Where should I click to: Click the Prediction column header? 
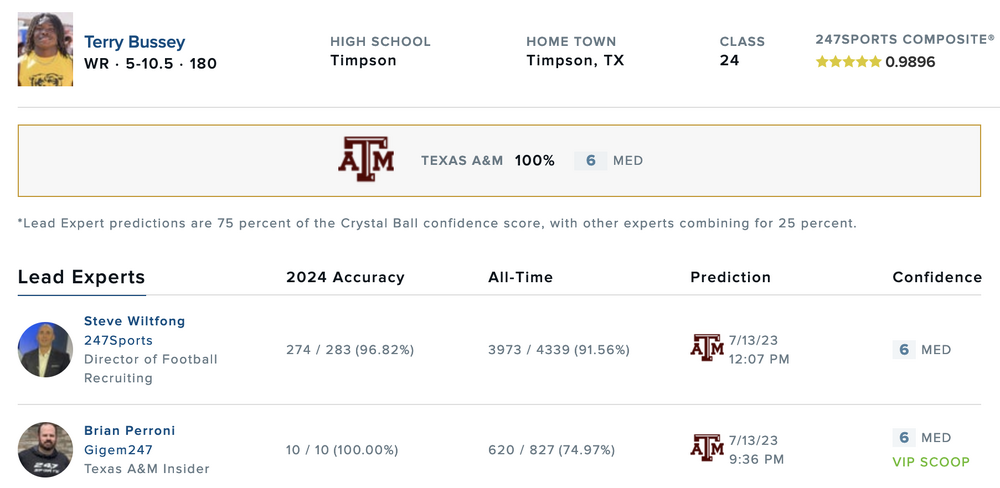click(730, 277)
